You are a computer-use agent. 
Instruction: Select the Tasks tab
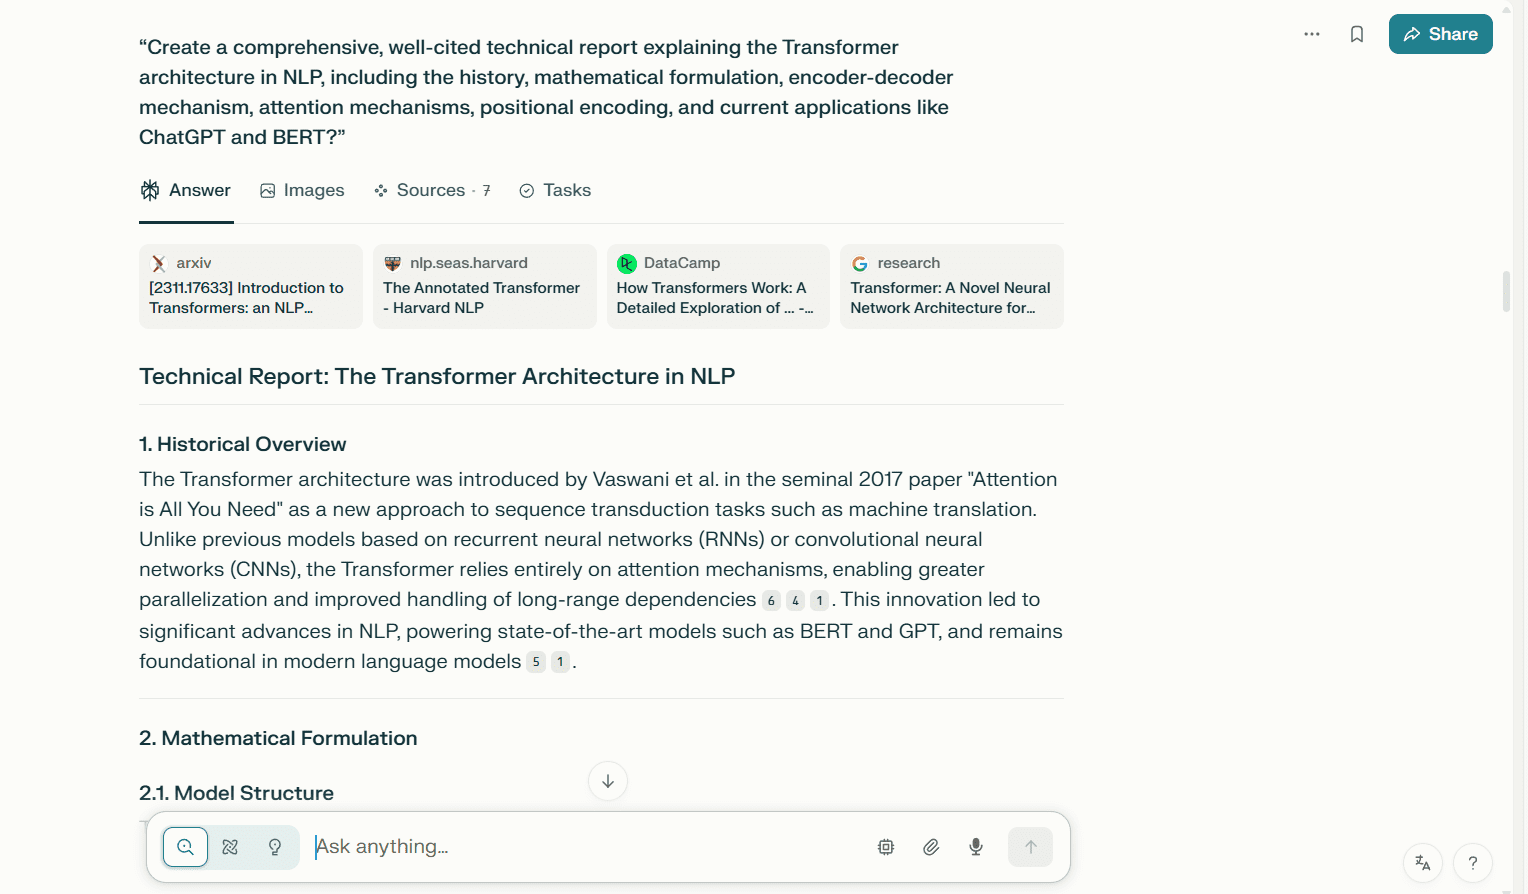555,190
